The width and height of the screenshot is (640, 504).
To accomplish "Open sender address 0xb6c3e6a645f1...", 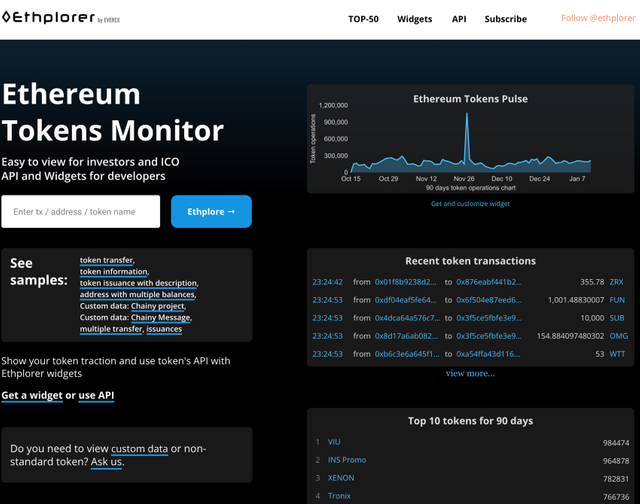I will click(x=407, y=354).
